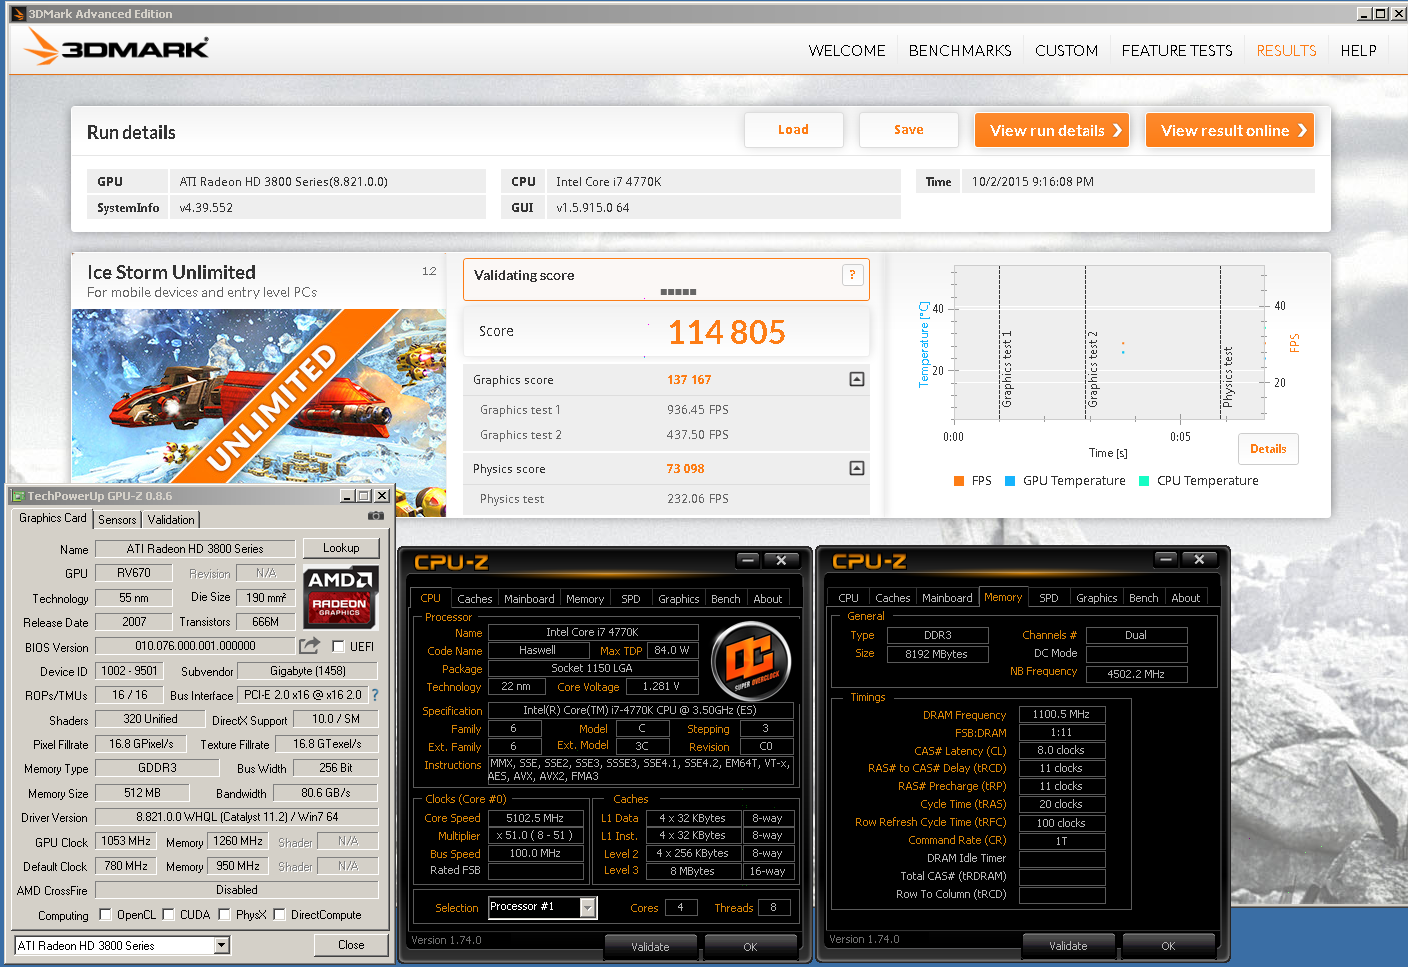The height and width of the screenshot is (967, 1408).
Task: Open Memory tab in left CPU-Z window
Action: pyautogui.click(x=585, y=598)
